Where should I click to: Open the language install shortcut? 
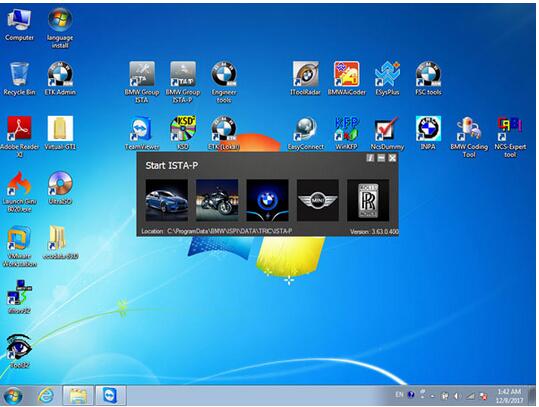click(x=60, y=28)
